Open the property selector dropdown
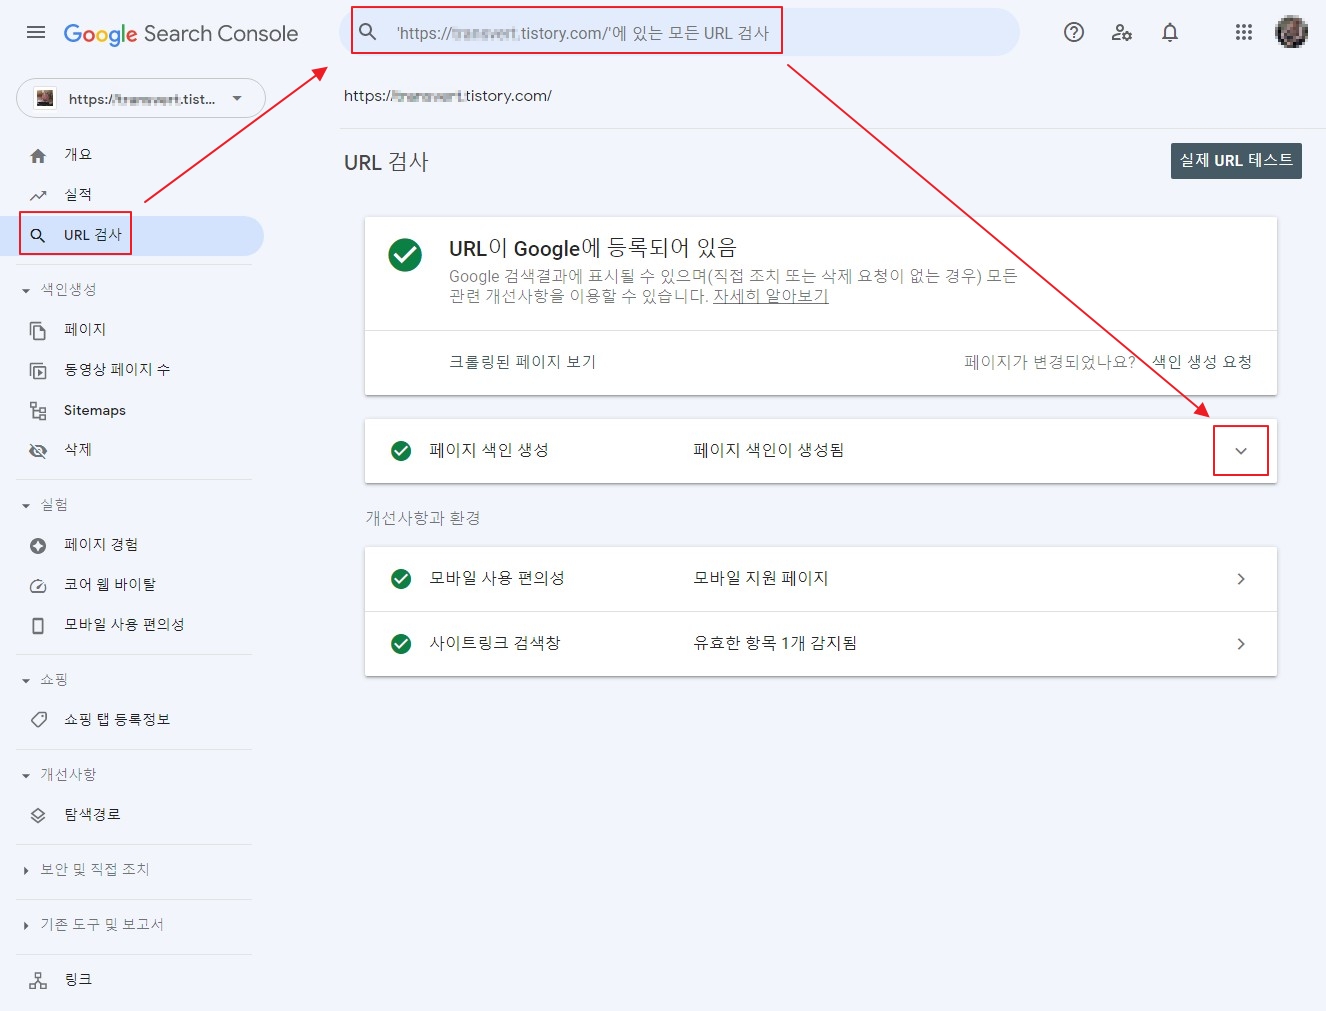 pos(141,98)
